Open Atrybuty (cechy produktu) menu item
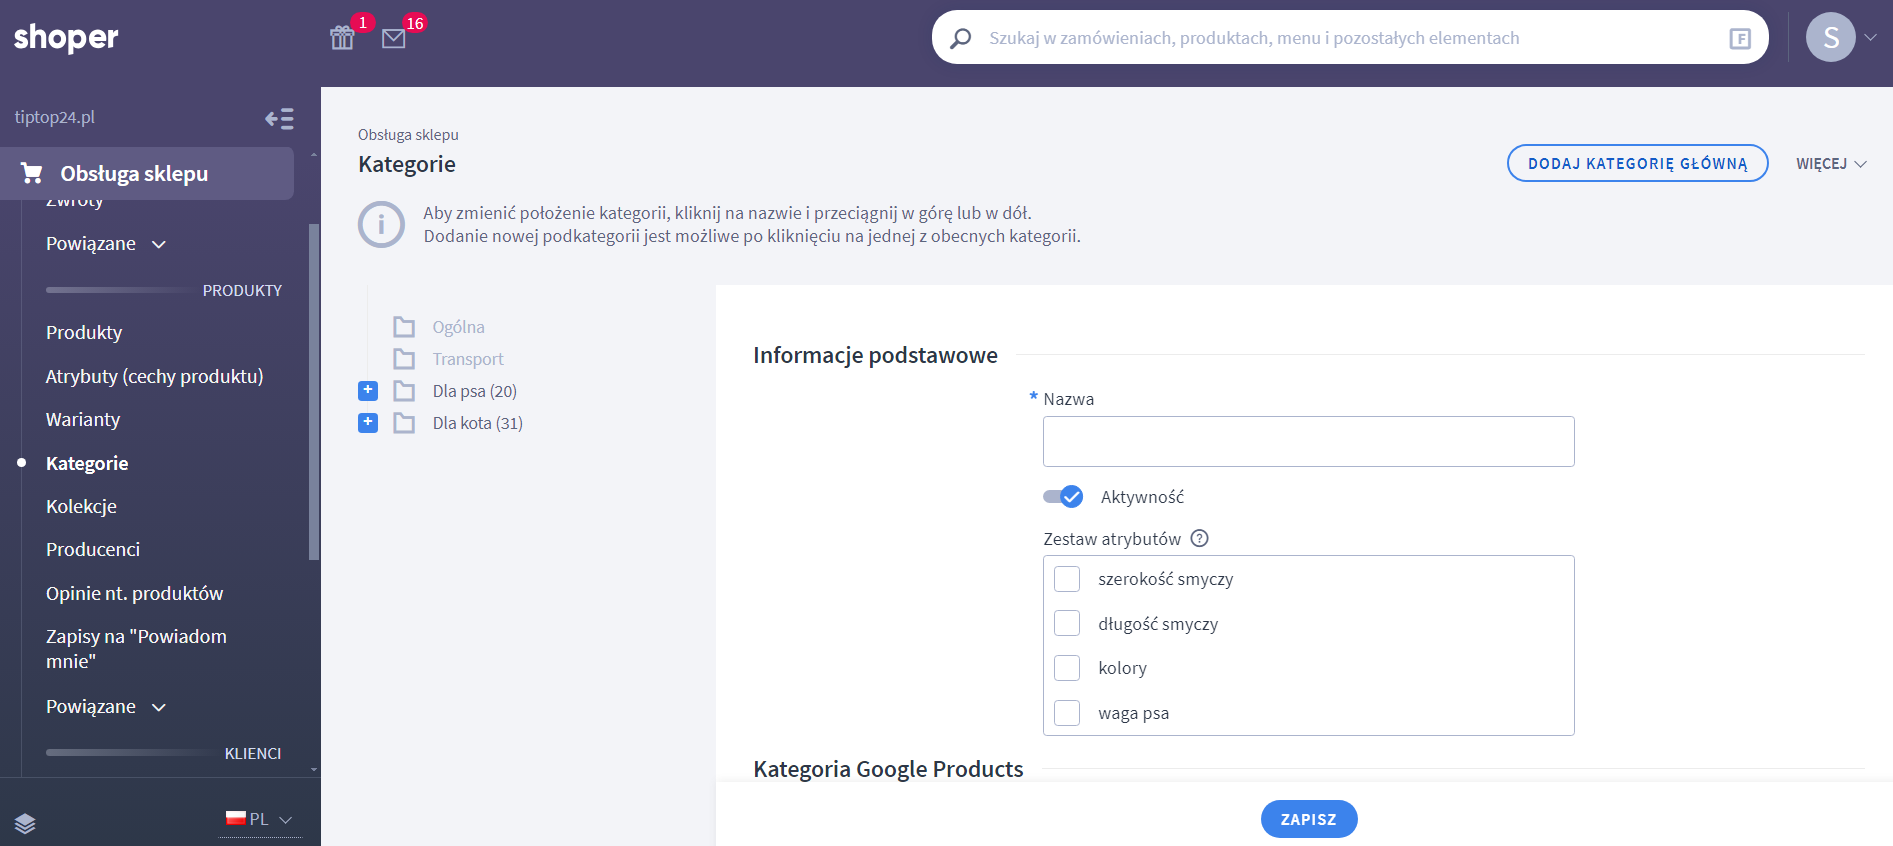 [x=154, y=377]
